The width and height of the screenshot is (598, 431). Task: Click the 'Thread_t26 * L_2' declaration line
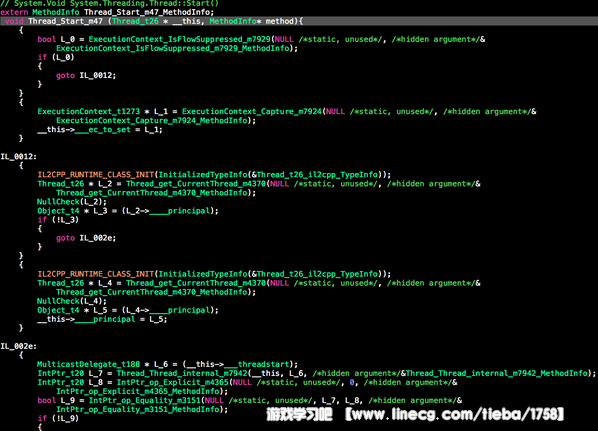(259, 184)
